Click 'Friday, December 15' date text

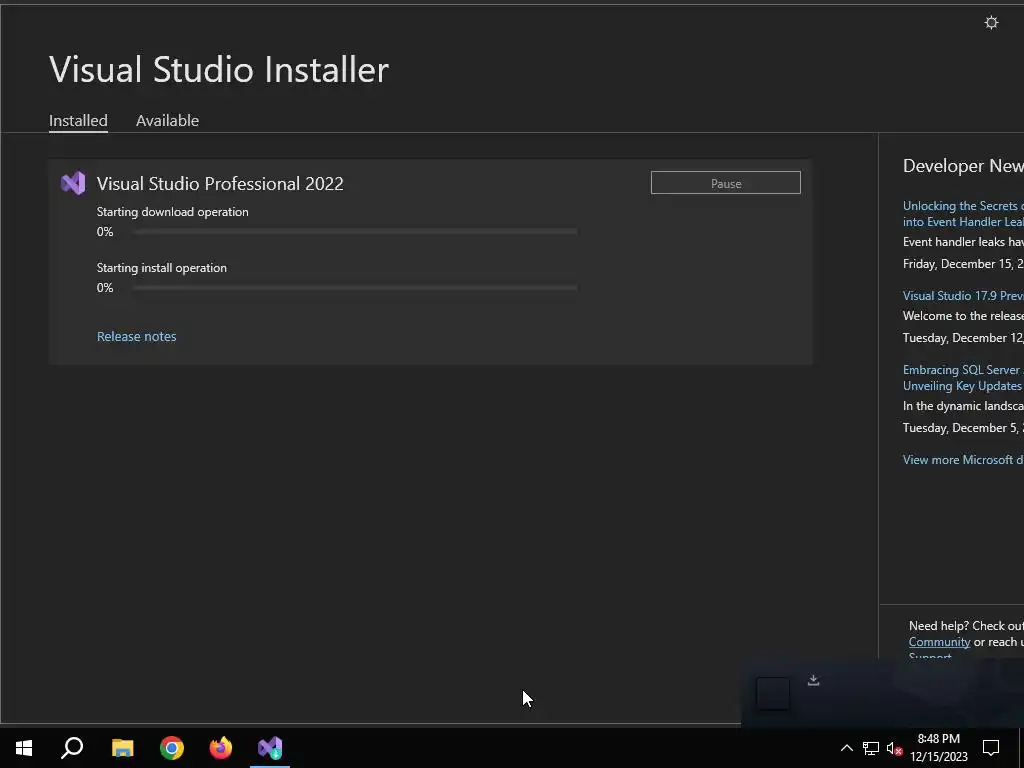point(963,264)
